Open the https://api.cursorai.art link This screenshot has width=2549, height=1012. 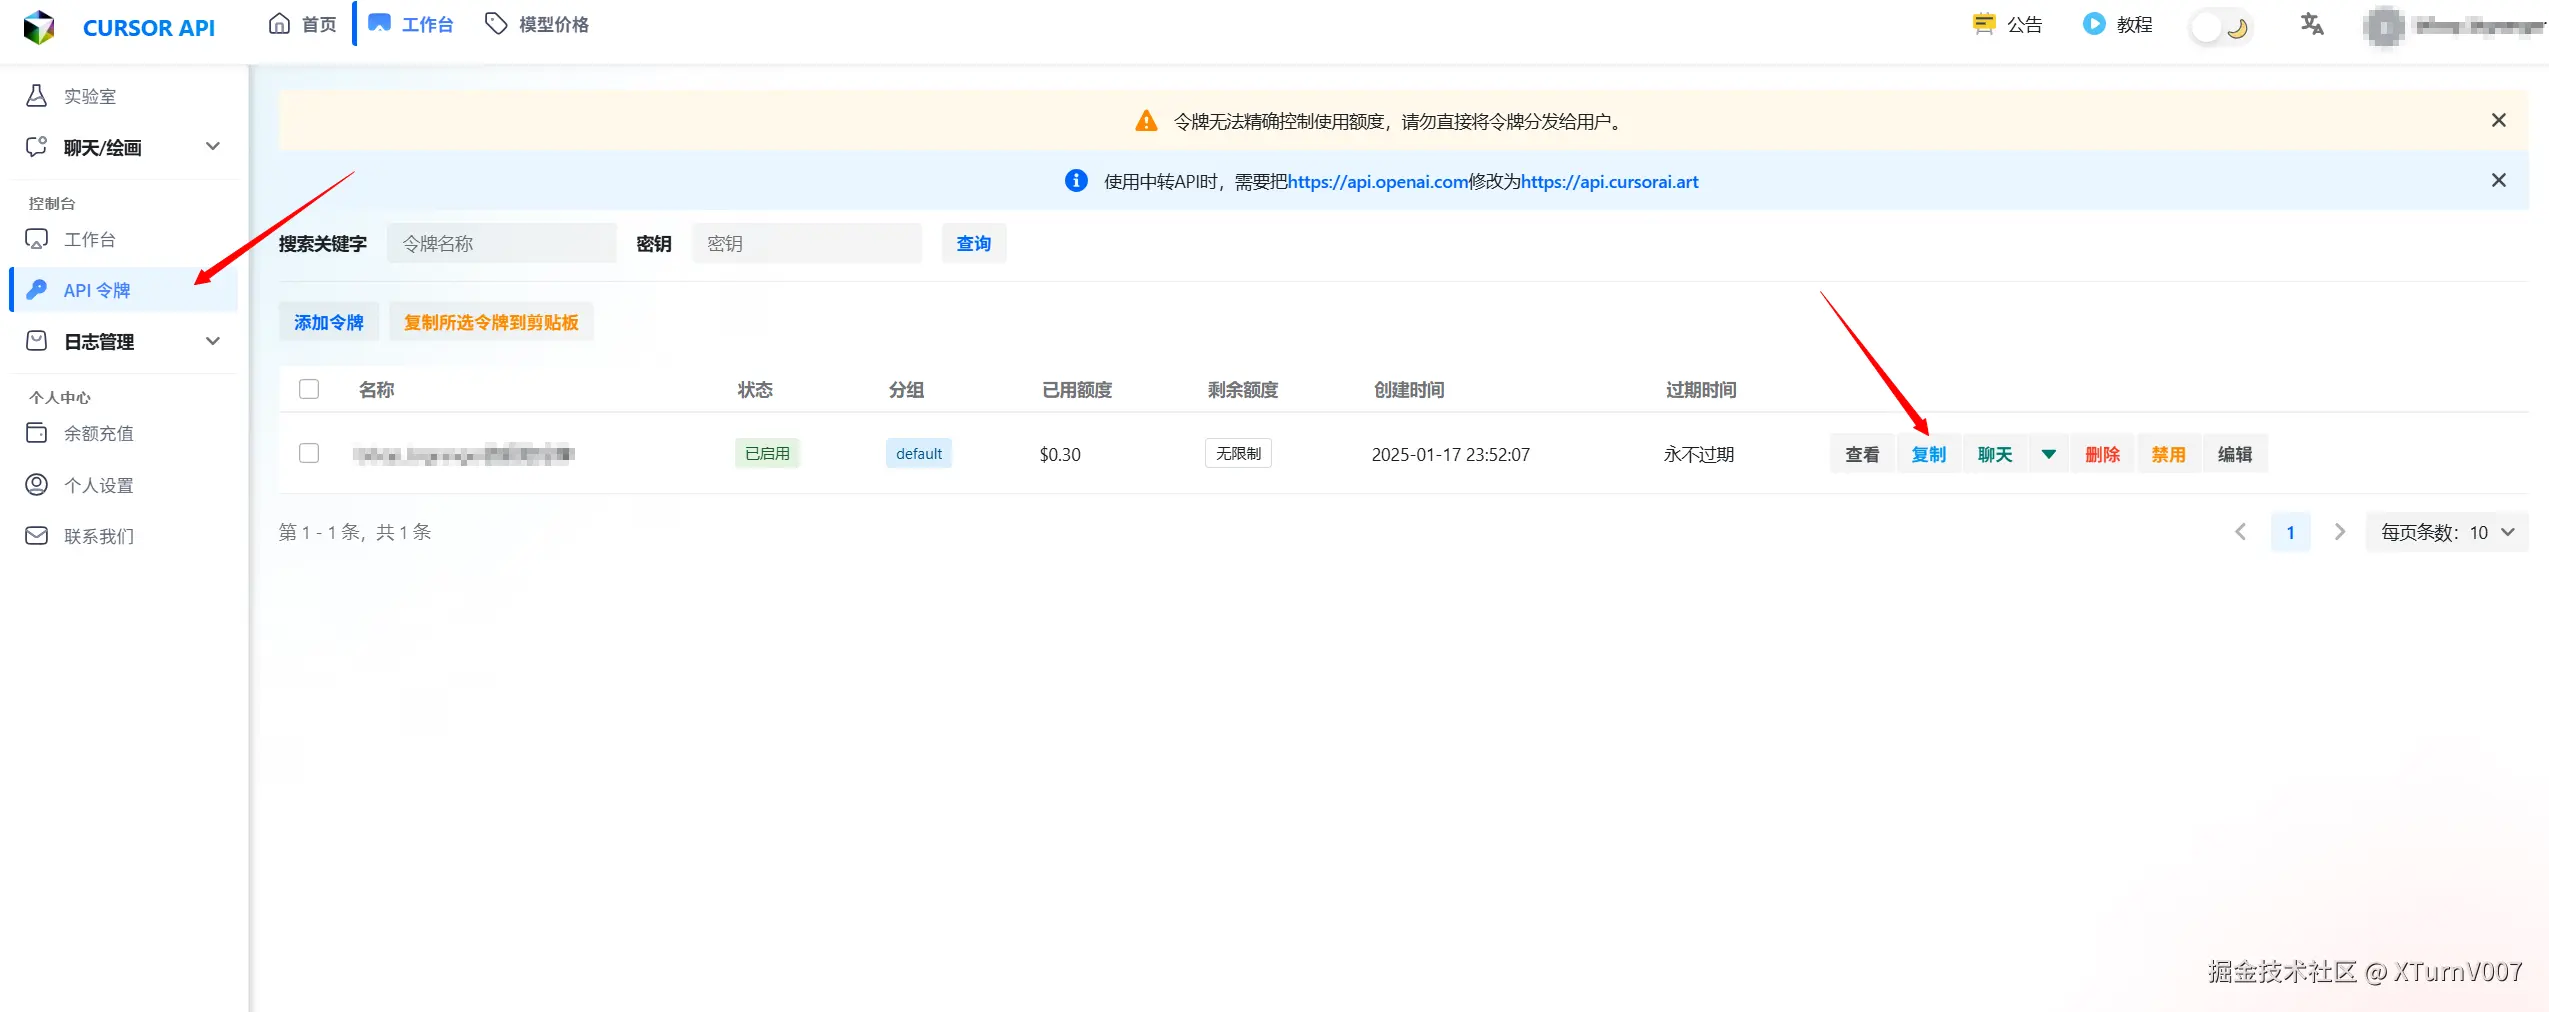(x=1610, y=181)
